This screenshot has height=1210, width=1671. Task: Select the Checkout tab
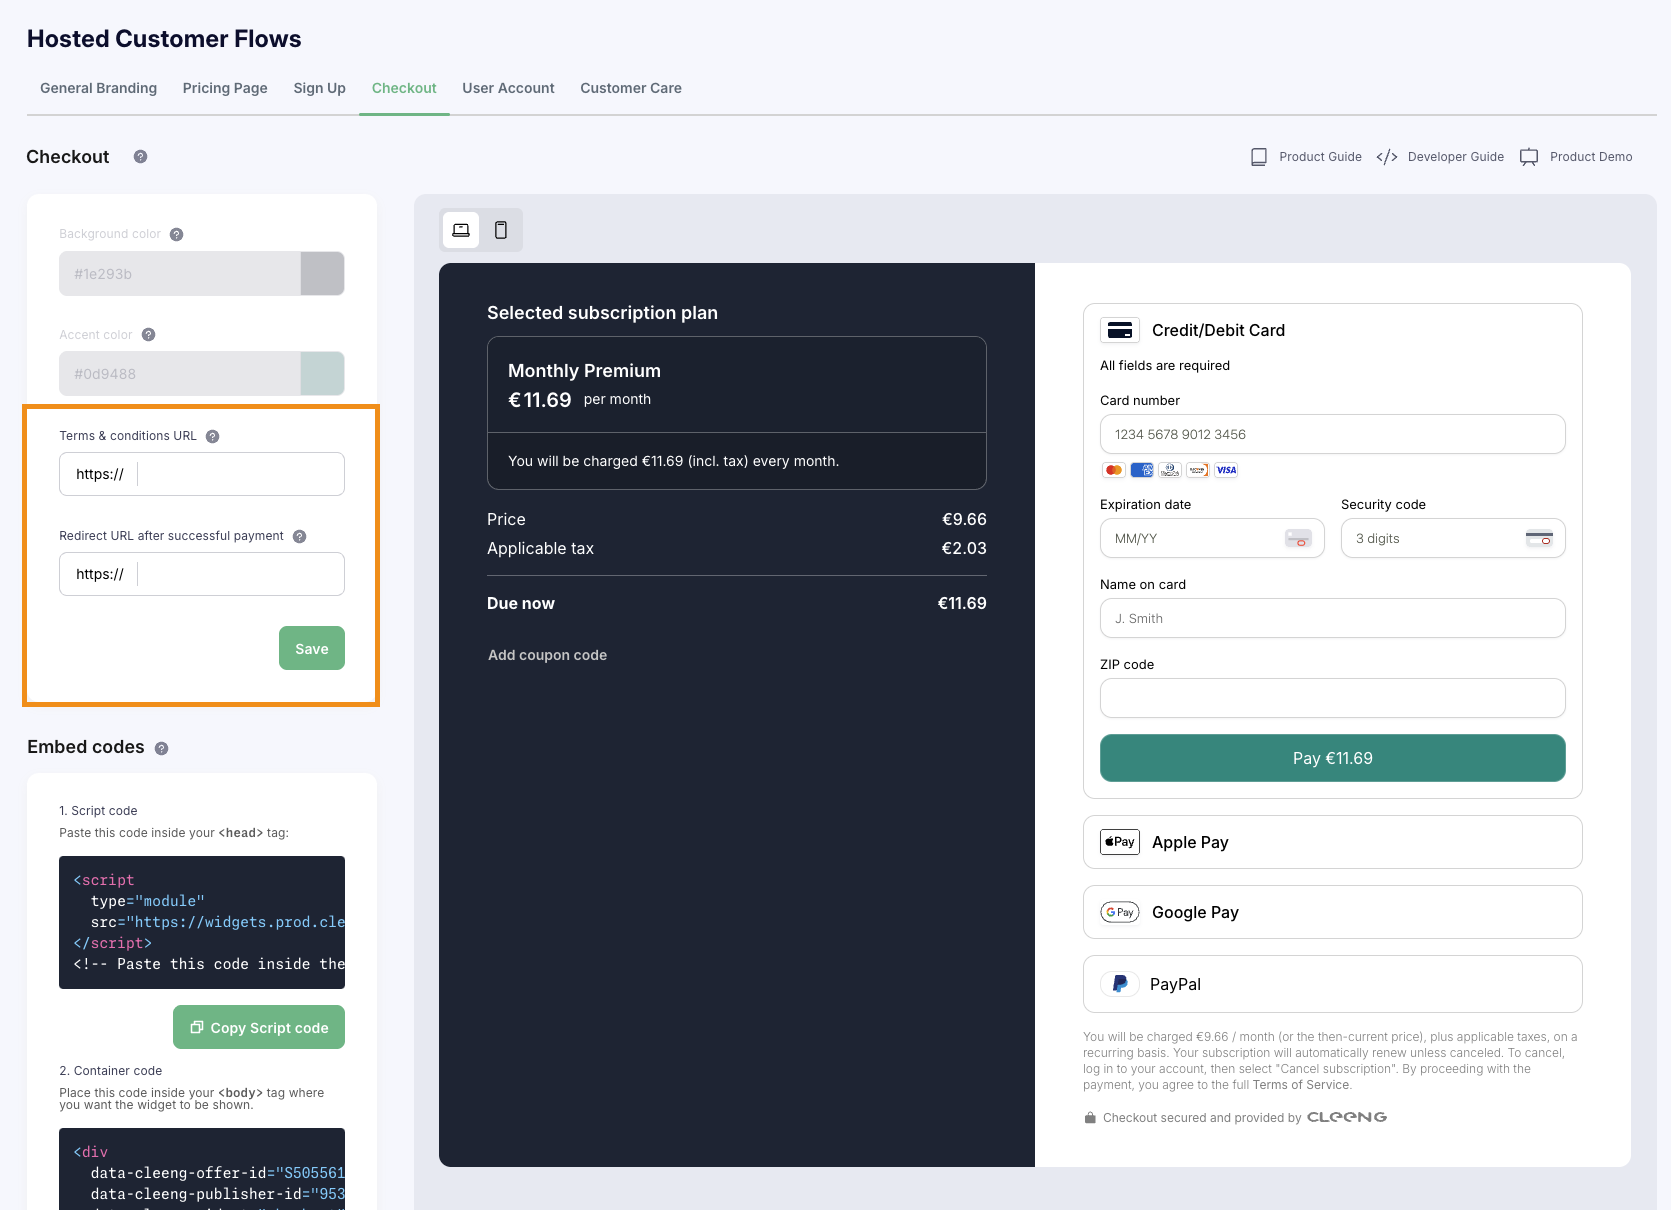click(404, 88)
